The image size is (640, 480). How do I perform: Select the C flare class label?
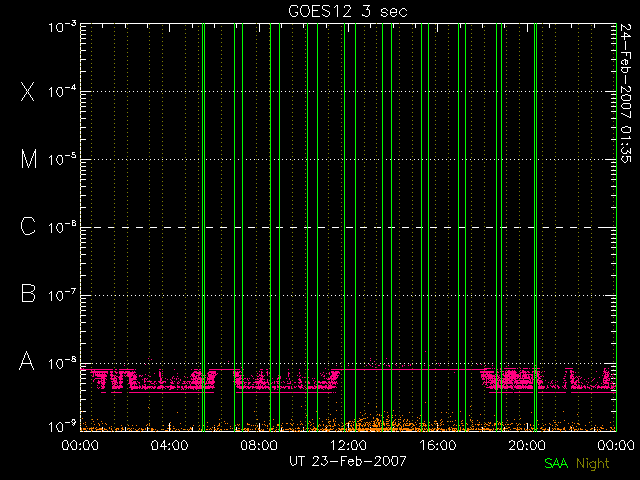(28, 226)
